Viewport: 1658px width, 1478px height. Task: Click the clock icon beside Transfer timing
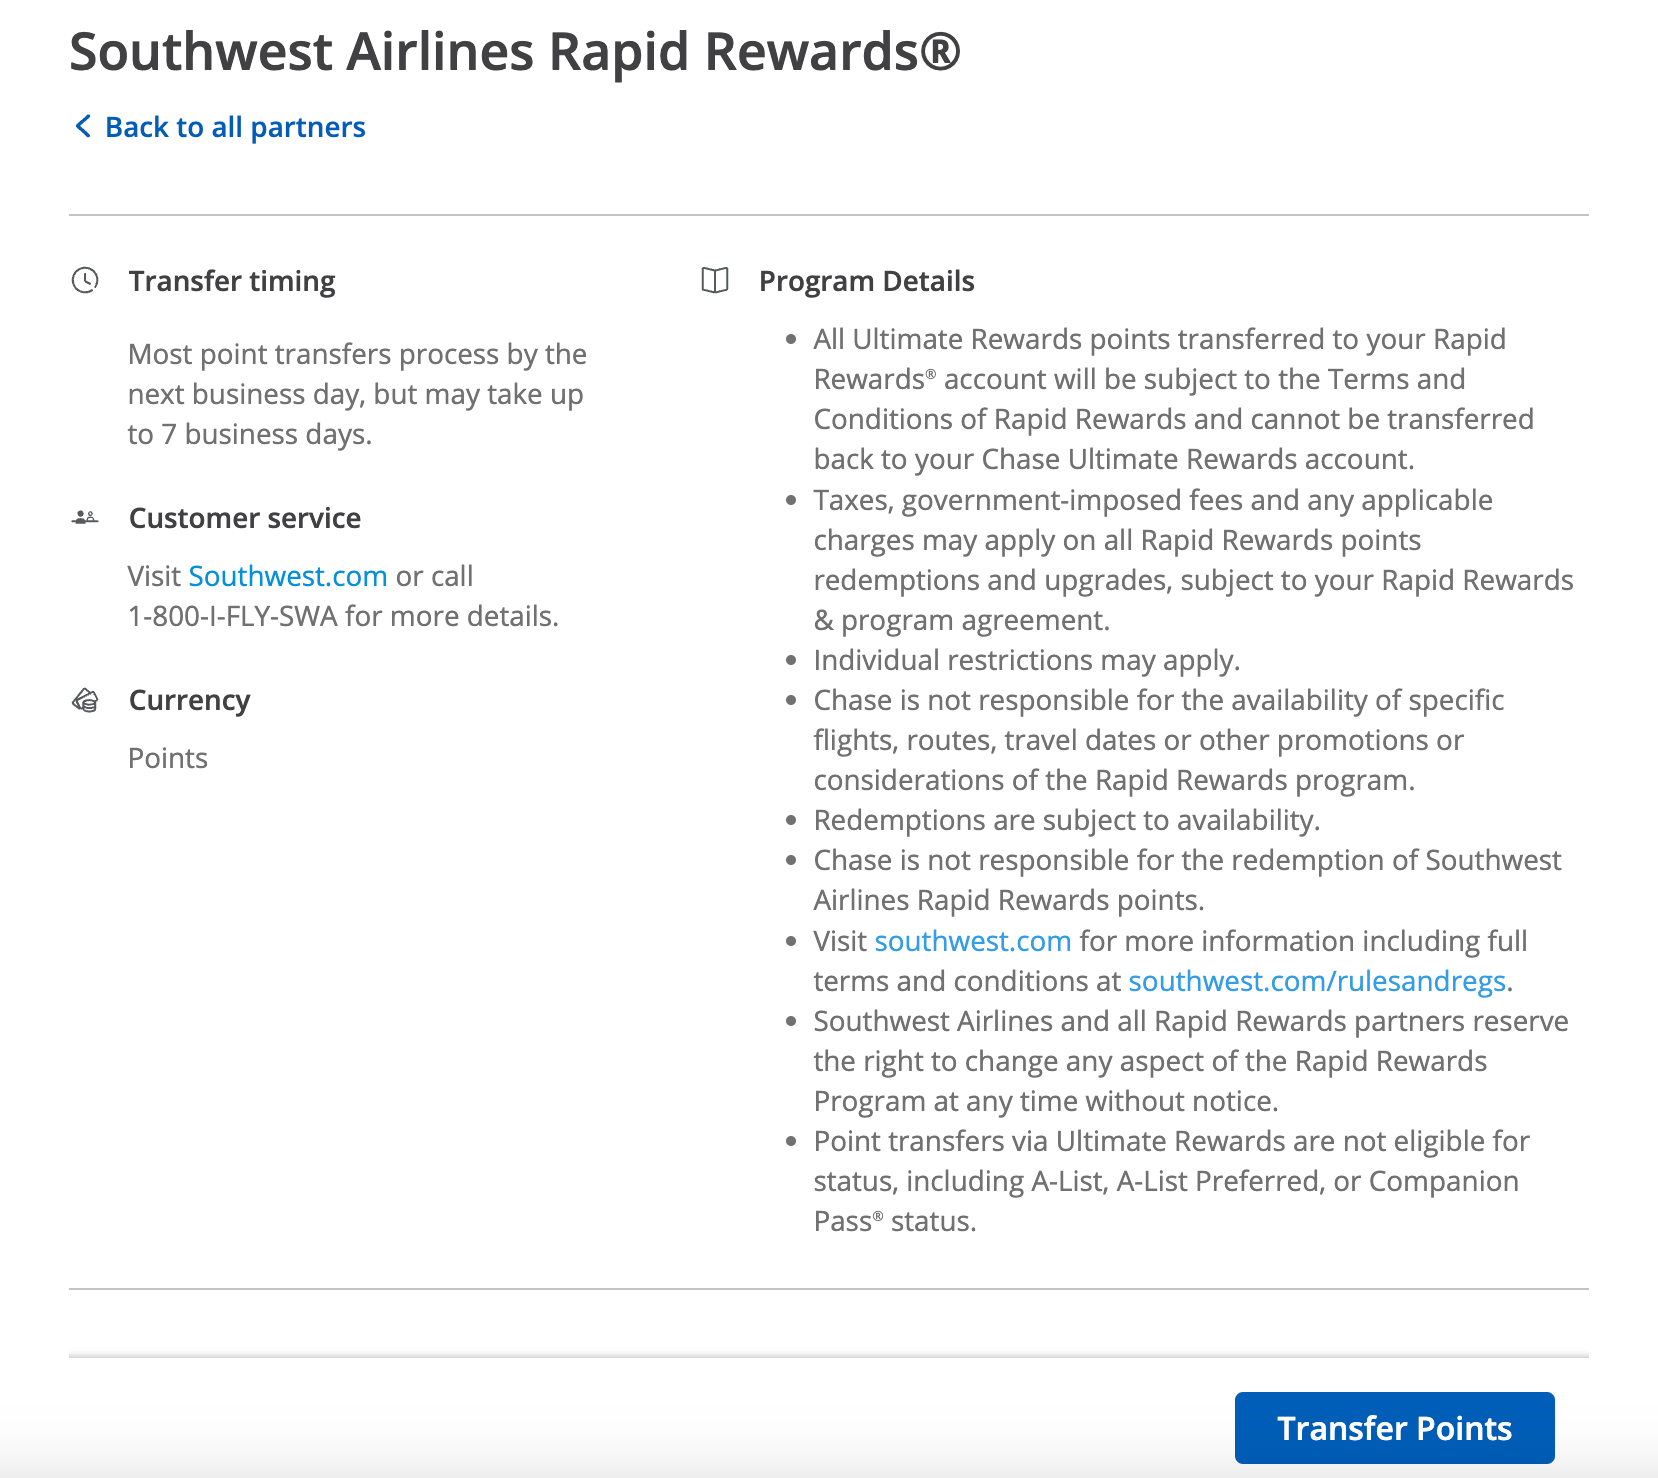85,281
